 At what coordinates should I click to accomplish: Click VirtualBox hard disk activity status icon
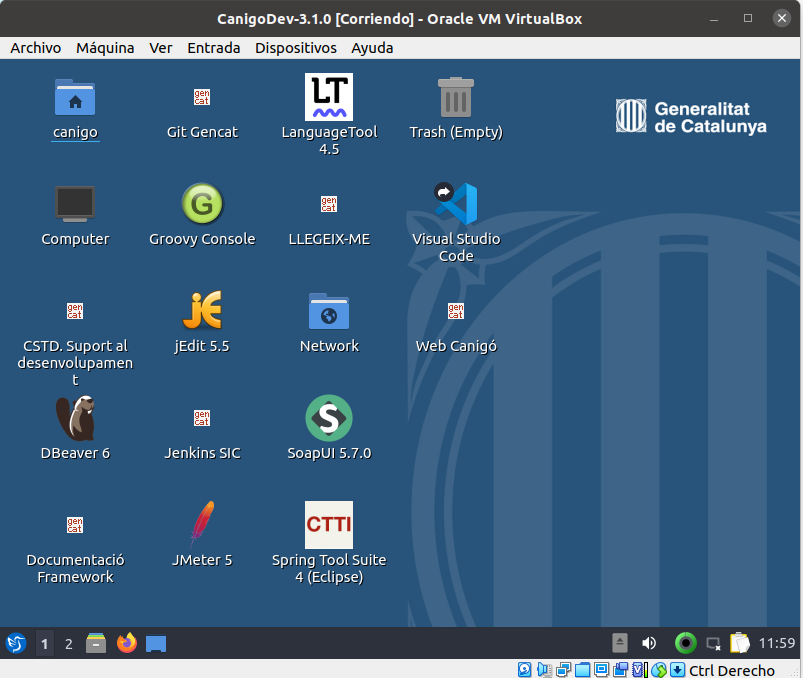tap(524, 669)
